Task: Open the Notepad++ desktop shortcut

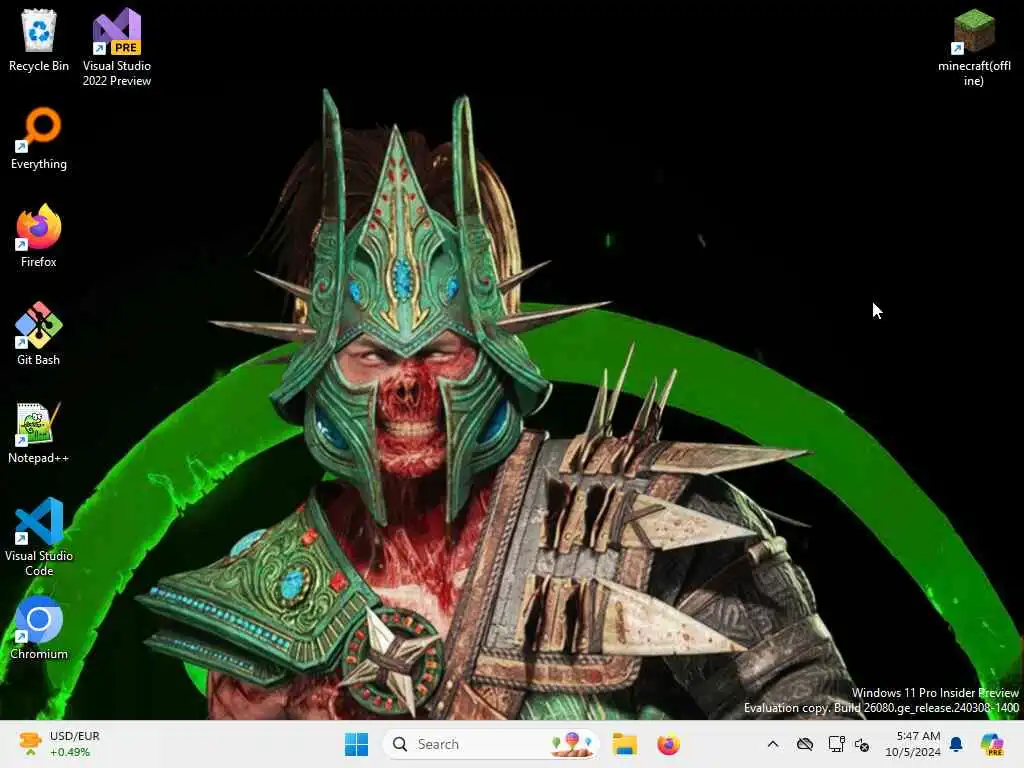Action: click(39, 432)
